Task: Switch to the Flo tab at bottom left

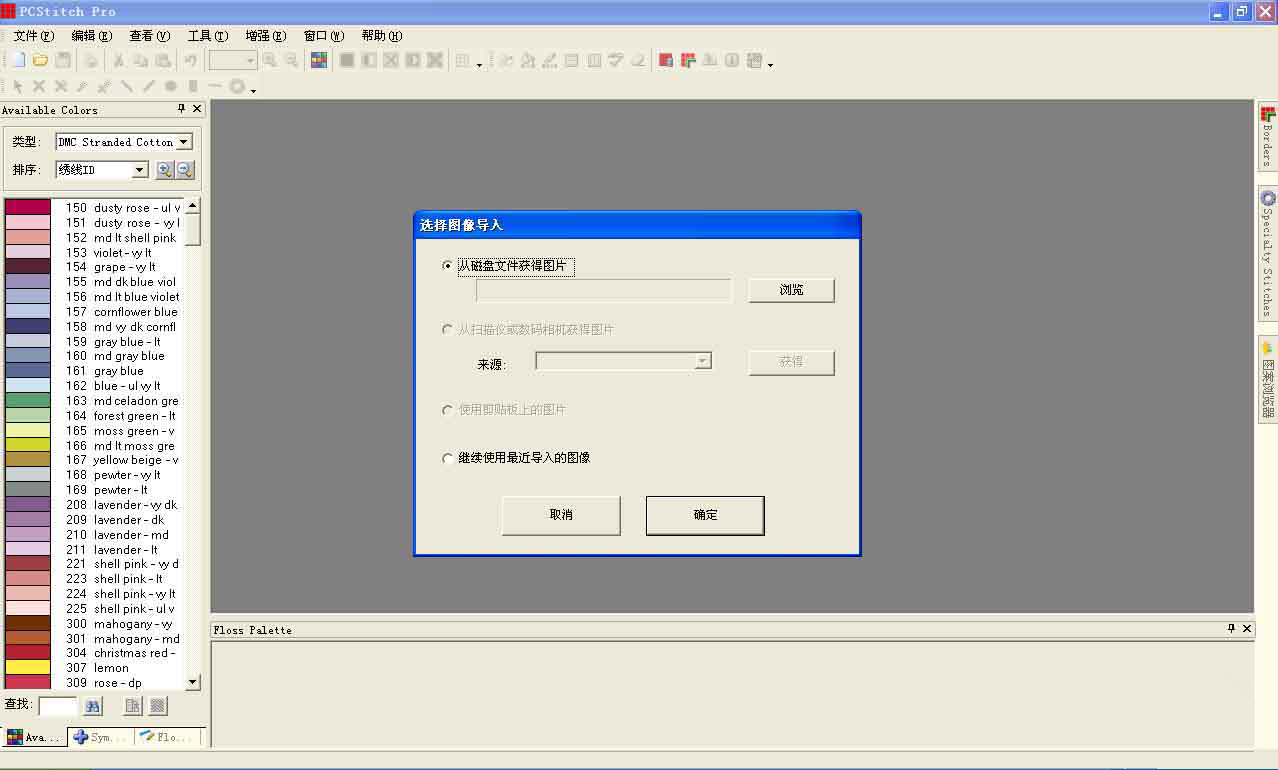Action: click(166, 737)
